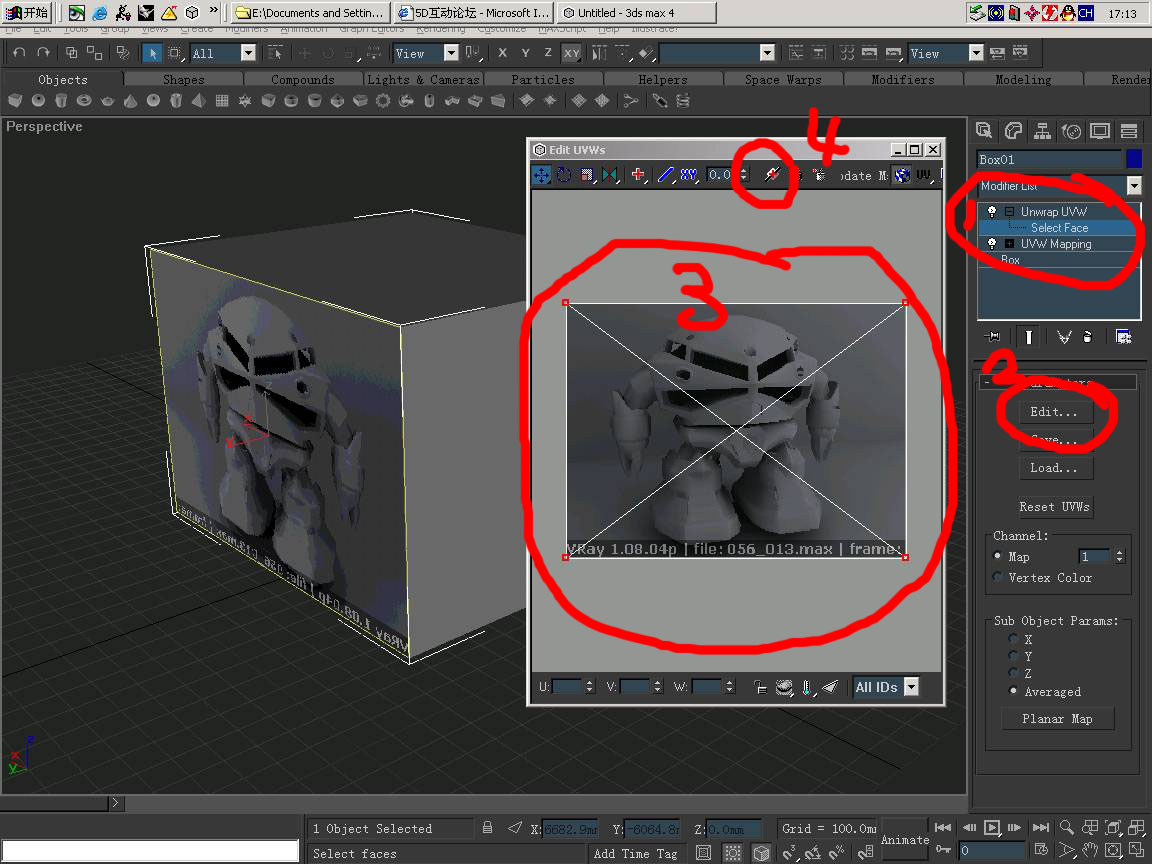Open the Create command panel tab
1152x864 pixels.
pos(984,131)
